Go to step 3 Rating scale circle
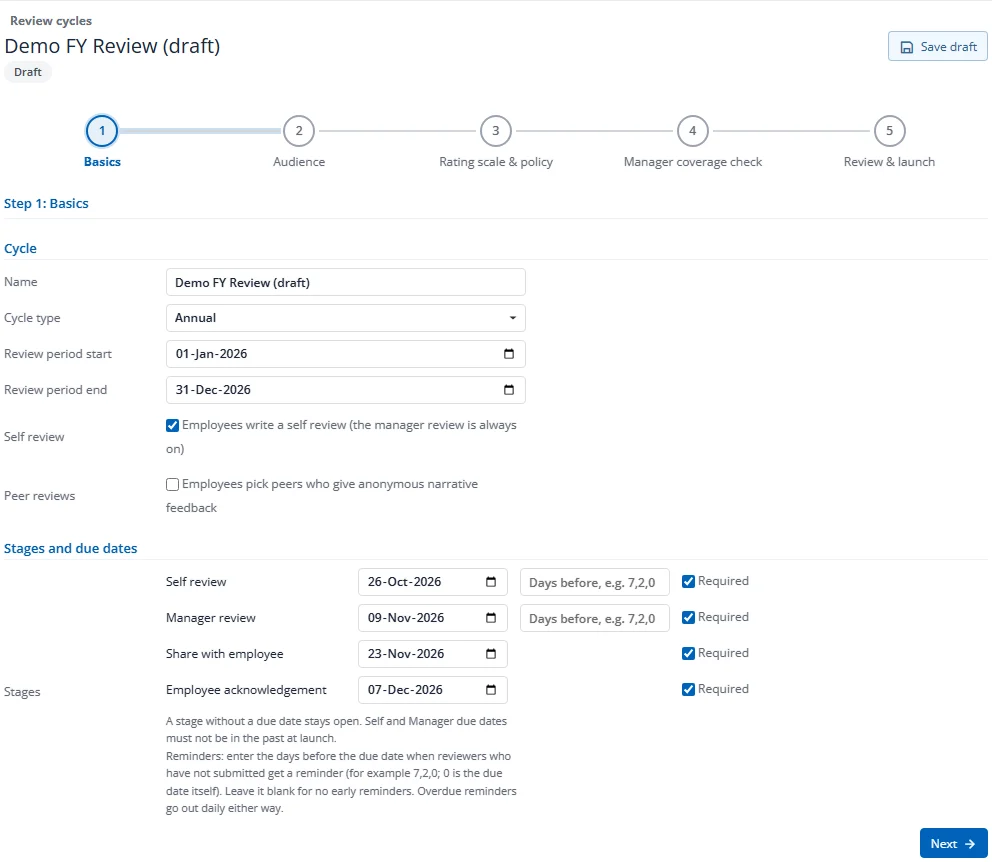992x862 pixels. coord(495,131)
